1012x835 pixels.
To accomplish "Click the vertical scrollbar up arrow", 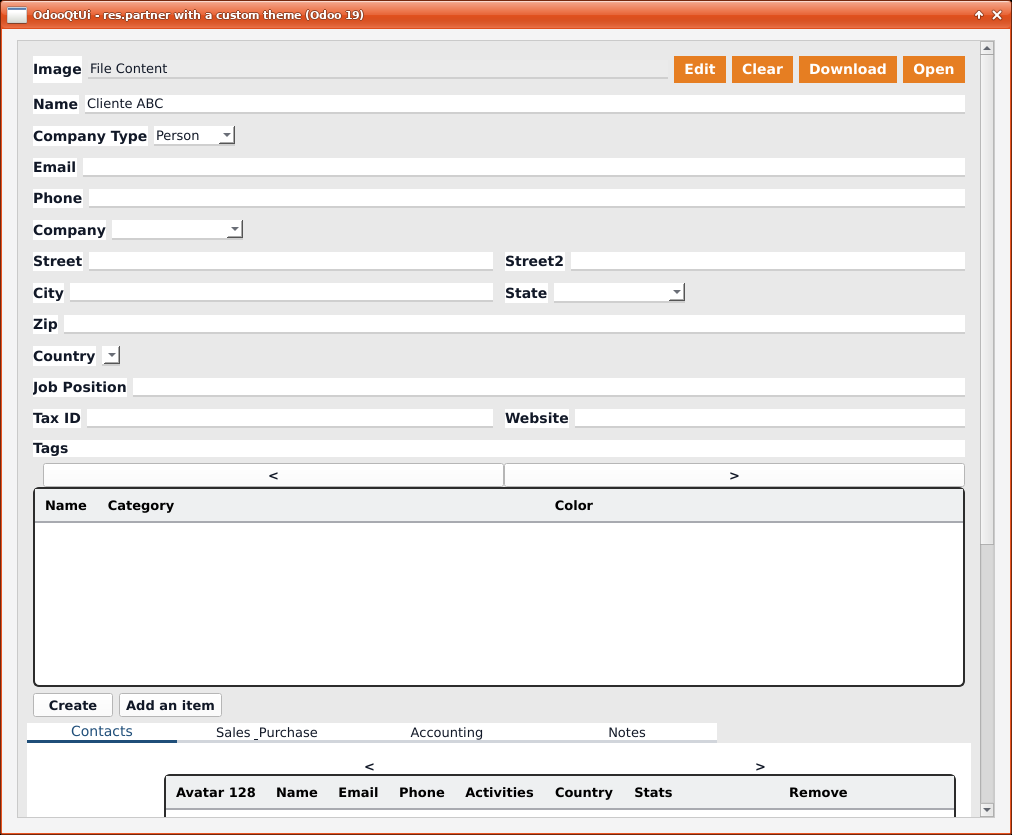I will 987,48.
